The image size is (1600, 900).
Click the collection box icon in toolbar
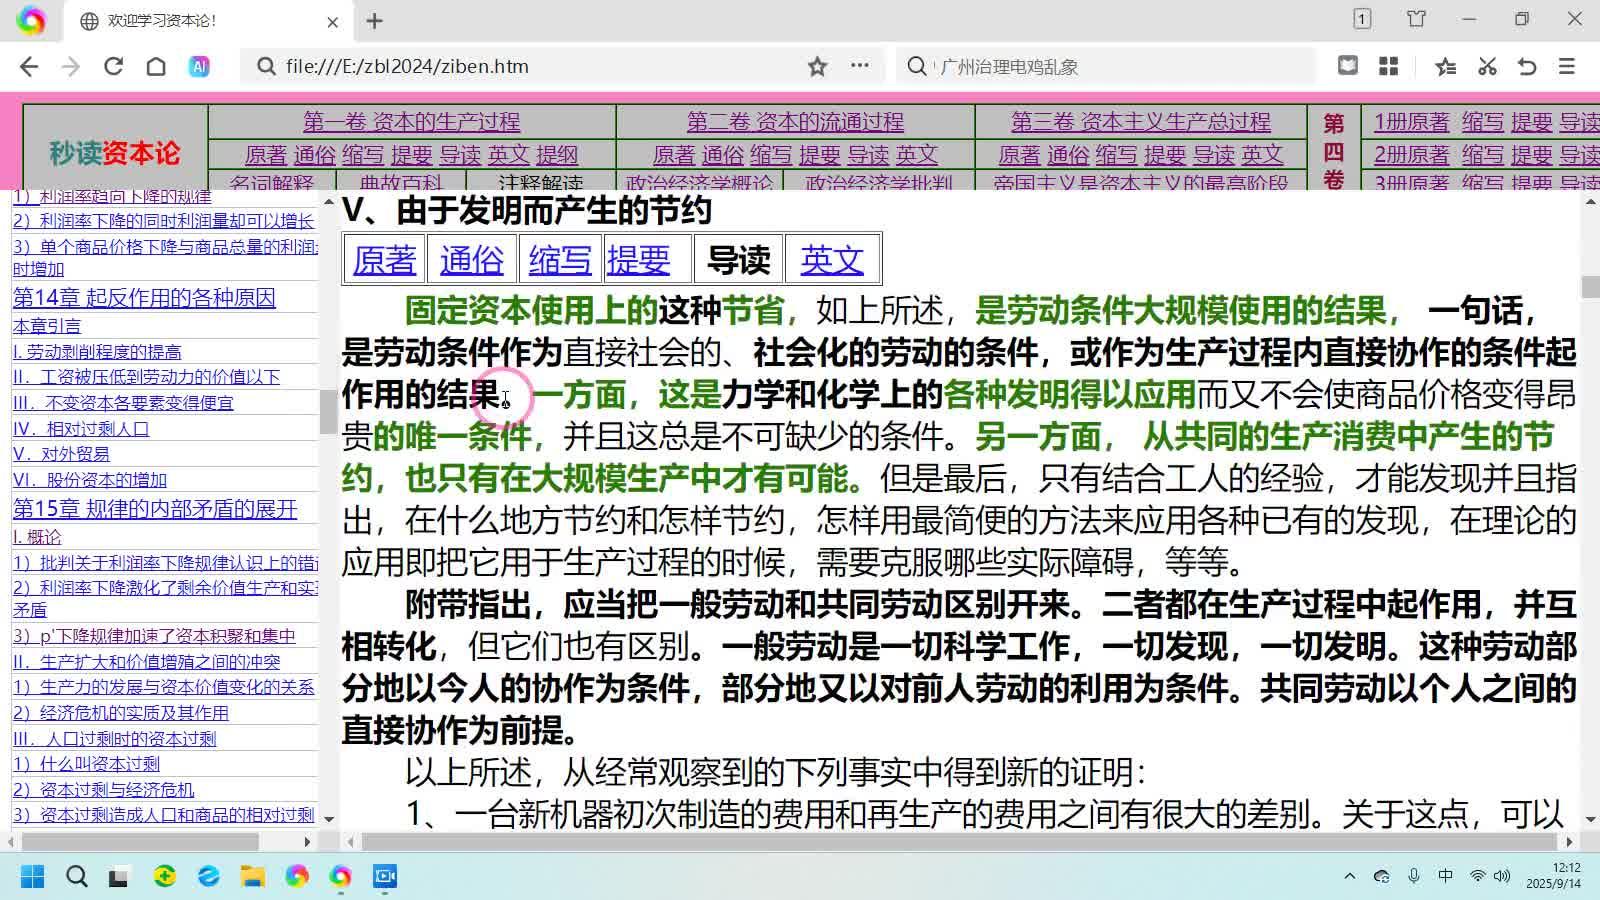(1348, 65)
